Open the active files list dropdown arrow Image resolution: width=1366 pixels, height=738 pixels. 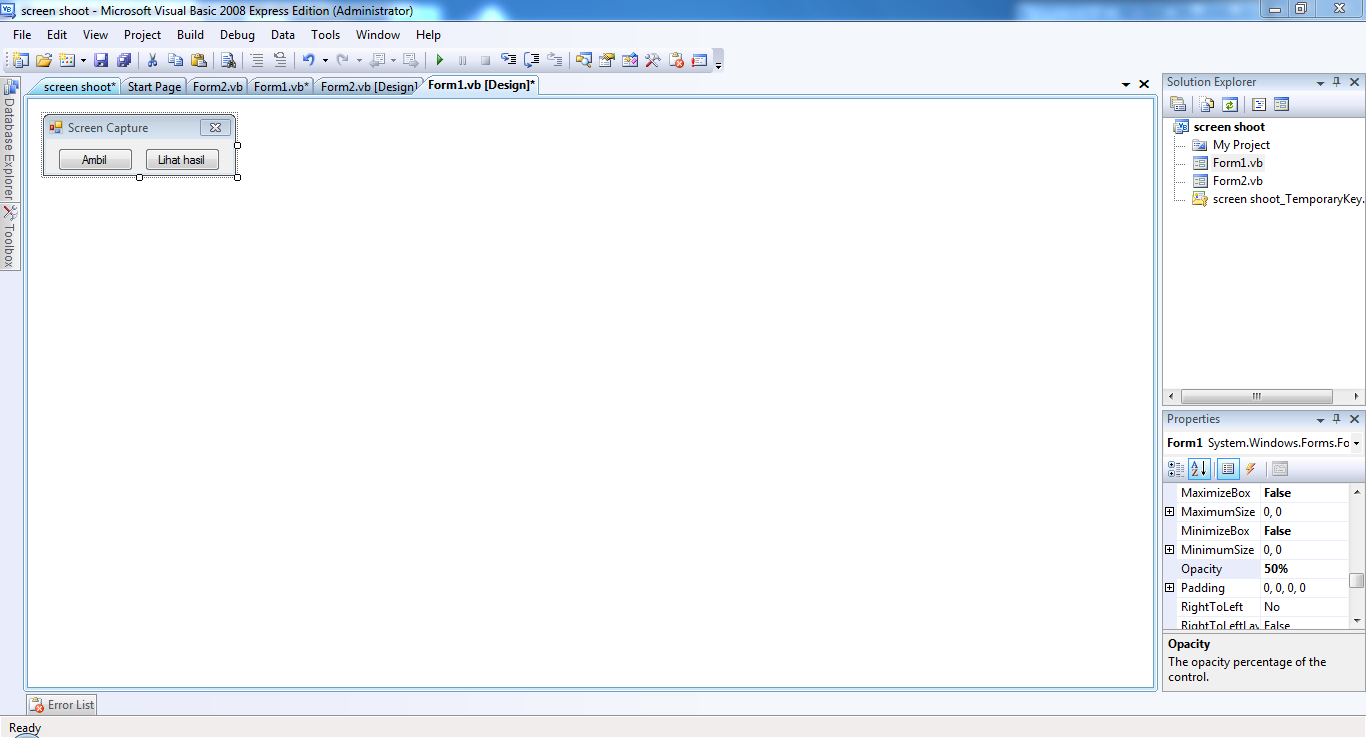[1126, 85]
